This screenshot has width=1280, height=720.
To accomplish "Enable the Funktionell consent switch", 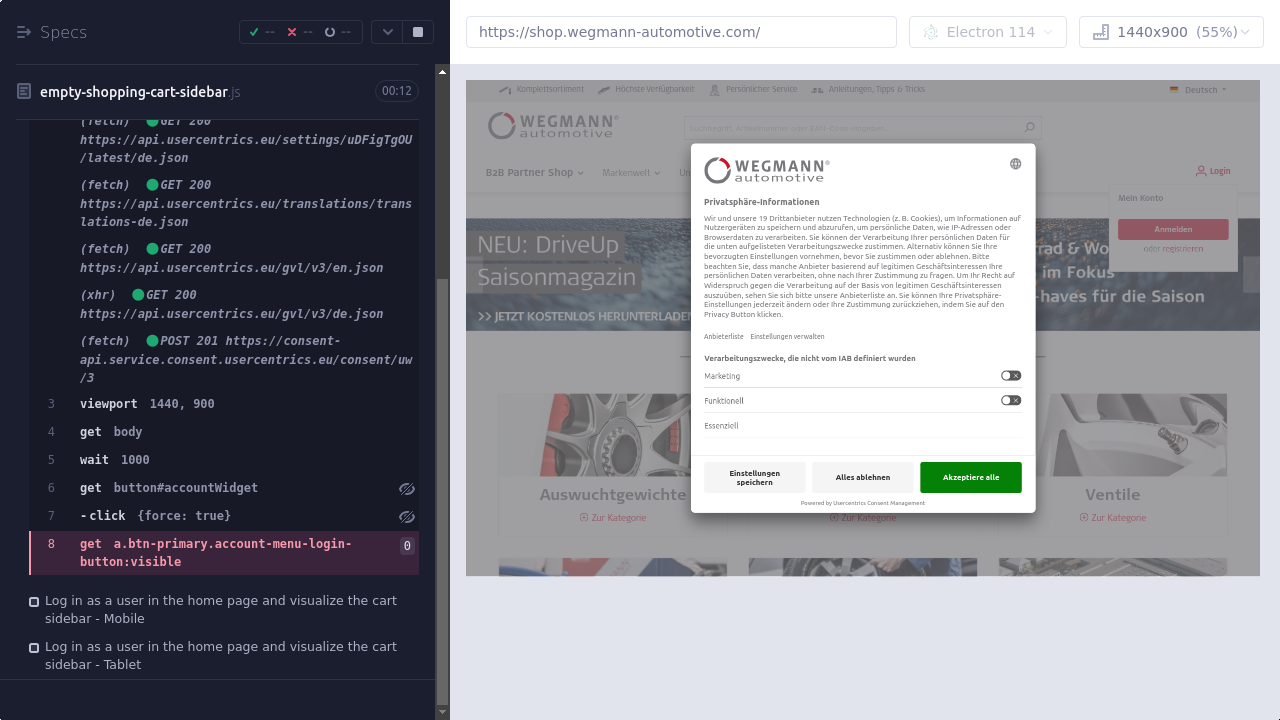I will point(1011,400).
